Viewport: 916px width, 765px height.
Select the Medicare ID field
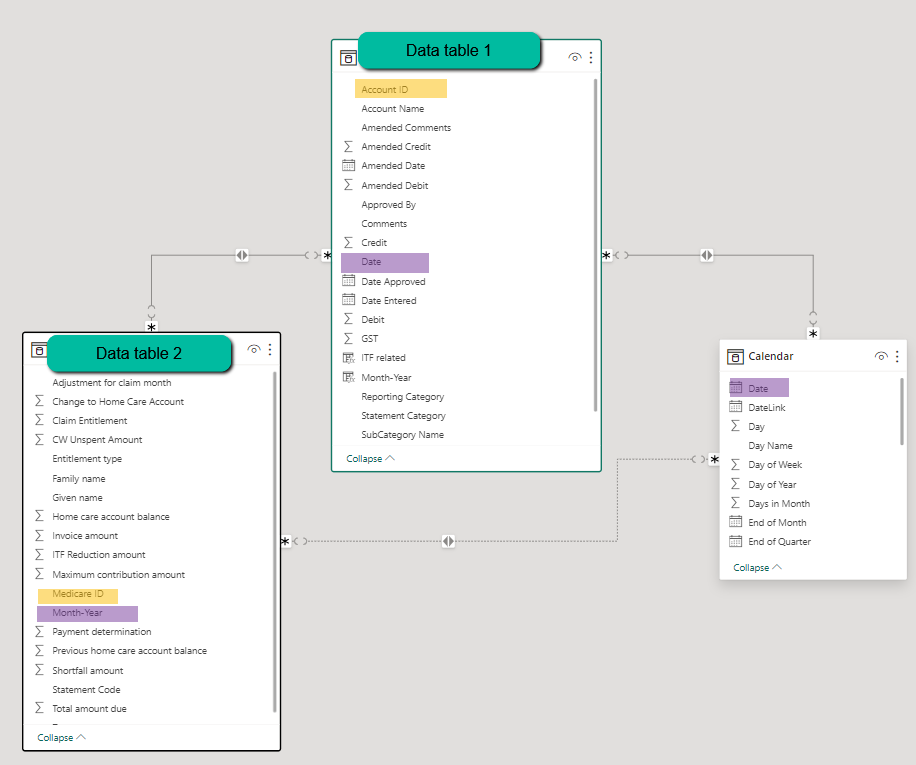[78, 595]
